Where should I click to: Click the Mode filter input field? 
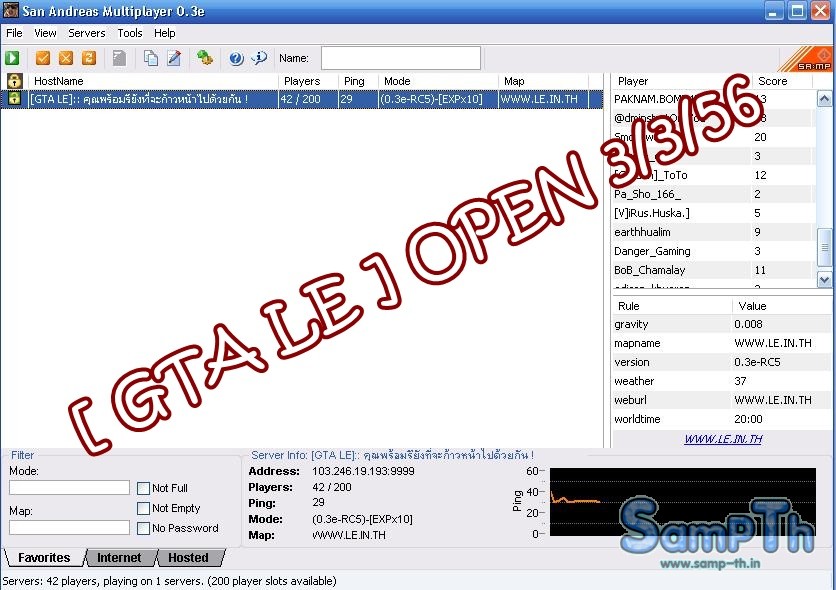[69, 488]
